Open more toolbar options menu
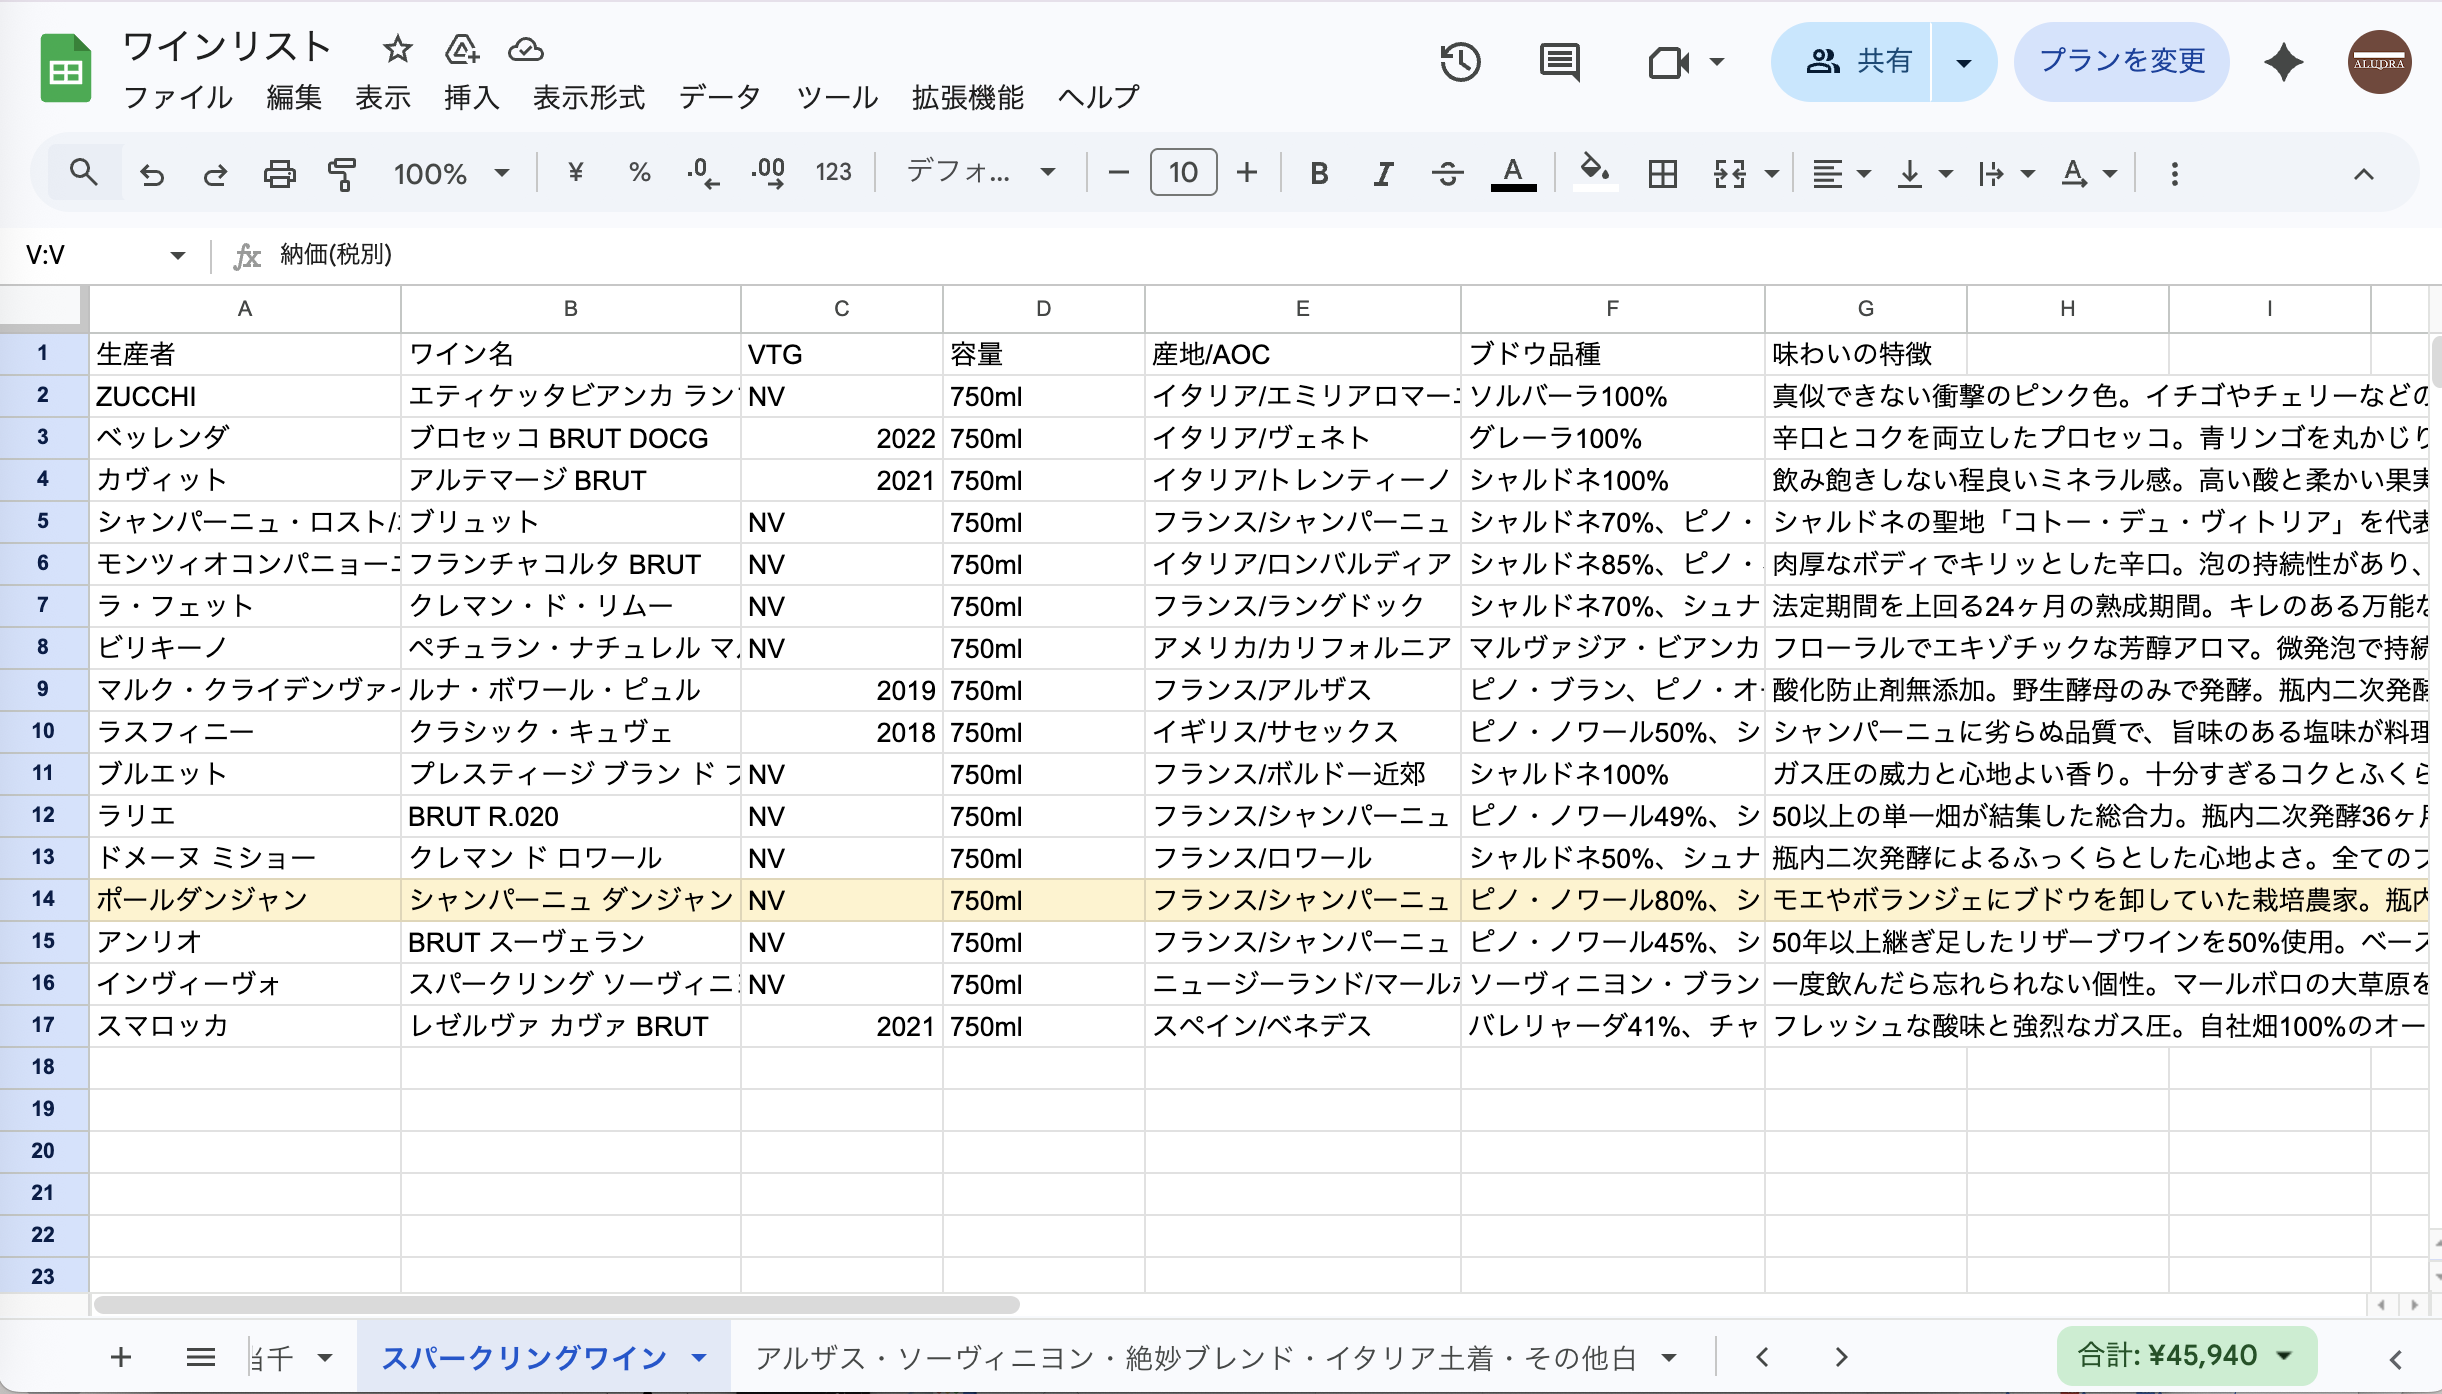The height and width of the screenshot is (1394, 2442). (2174, 174)
